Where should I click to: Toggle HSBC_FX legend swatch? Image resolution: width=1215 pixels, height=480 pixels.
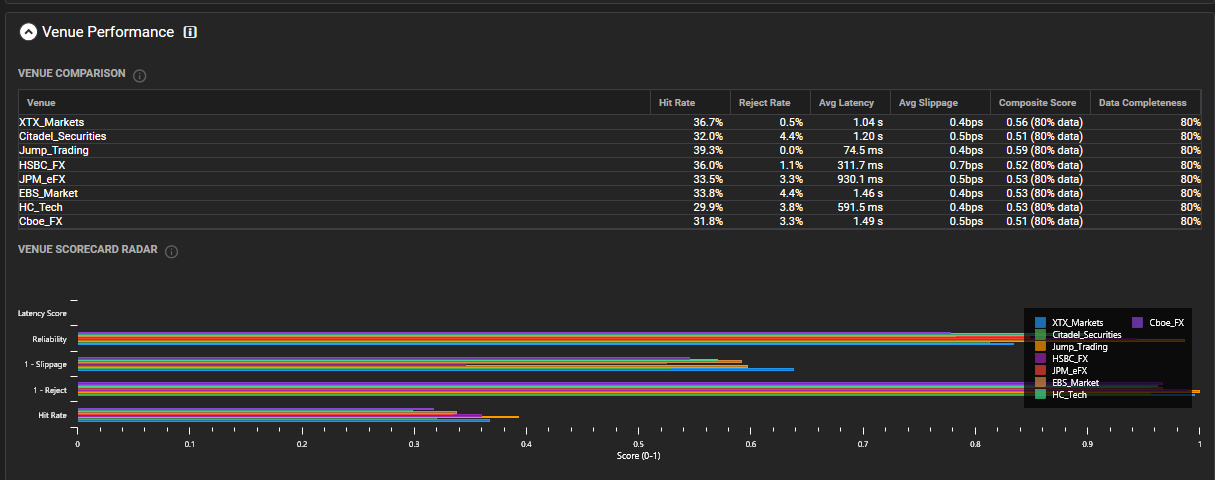click(1041, 359)
